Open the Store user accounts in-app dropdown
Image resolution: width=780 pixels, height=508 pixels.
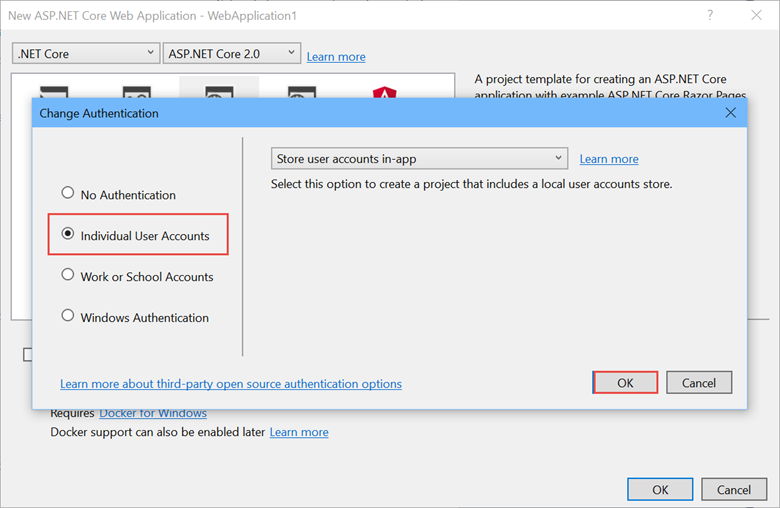tap(419, 158)
